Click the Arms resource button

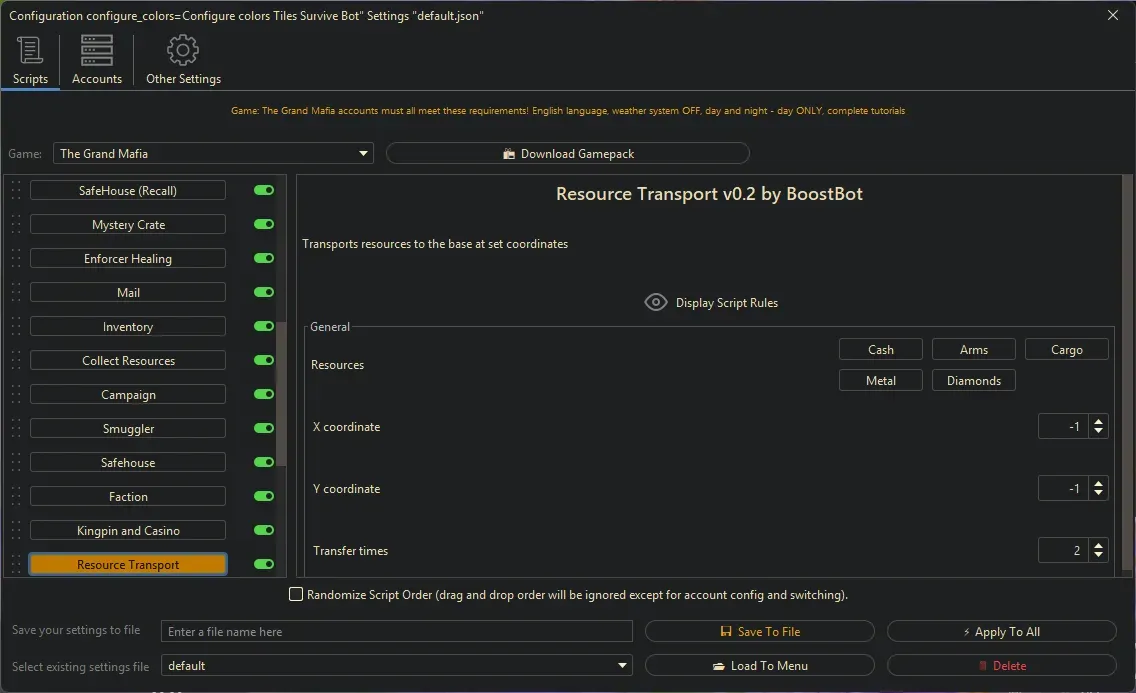[x=974, y=350]
